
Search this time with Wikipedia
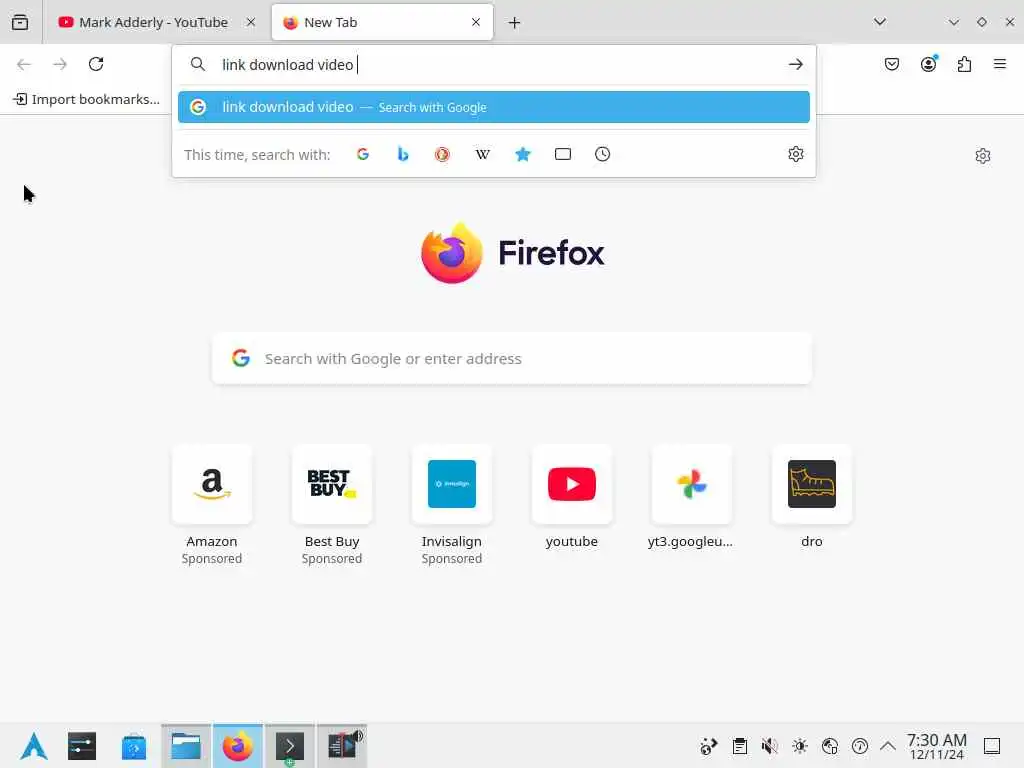coord(483,154)
